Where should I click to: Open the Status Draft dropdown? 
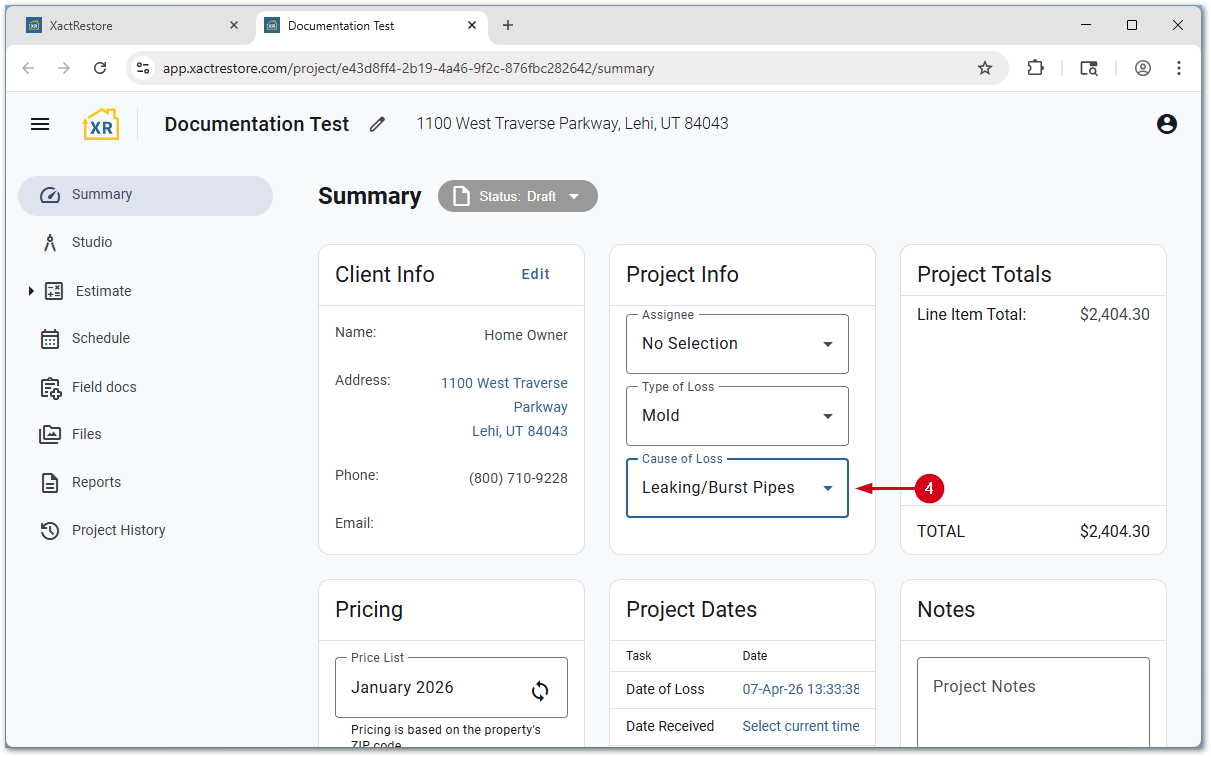[517, 196]
